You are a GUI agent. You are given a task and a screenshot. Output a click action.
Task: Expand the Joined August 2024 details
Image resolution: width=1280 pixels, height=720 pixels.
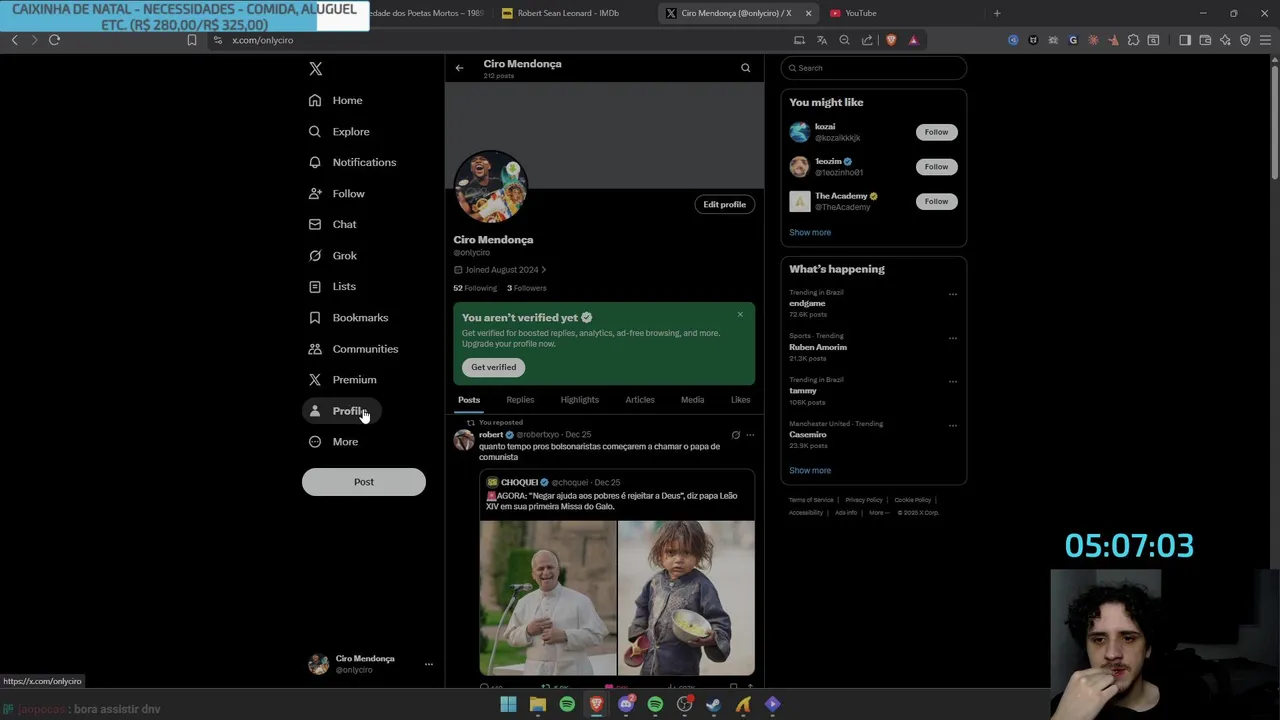(x=500, y=270)
